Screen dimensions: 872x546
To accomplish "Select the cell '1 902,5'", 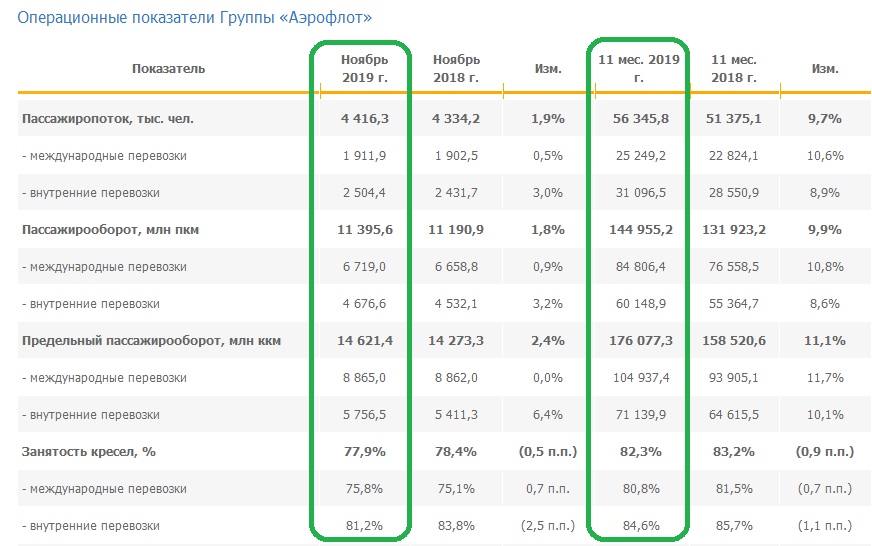I will pyautogui.click(x=456, y=156).
